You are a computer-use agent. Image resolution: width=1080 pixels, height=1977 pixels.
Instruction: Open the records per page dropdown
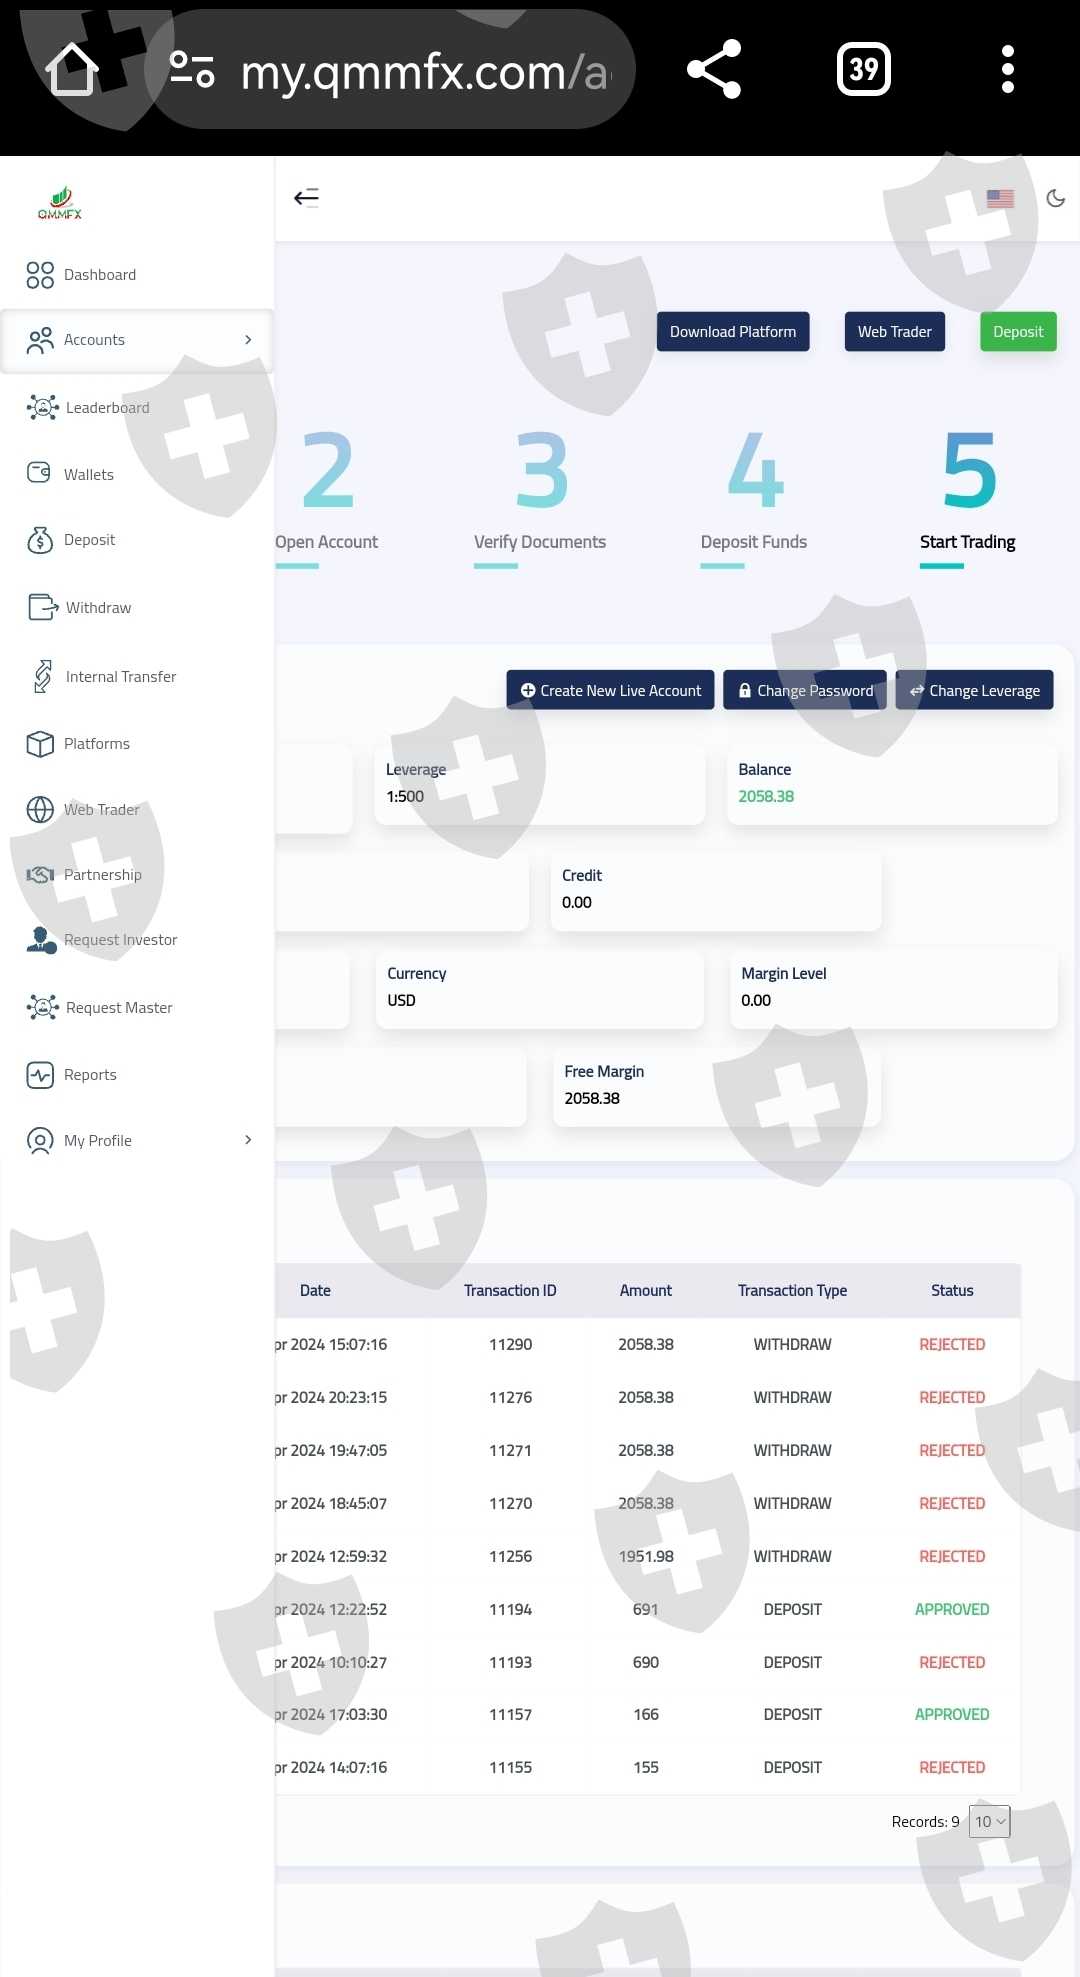pyautogui.click(x=990, y=1821)
